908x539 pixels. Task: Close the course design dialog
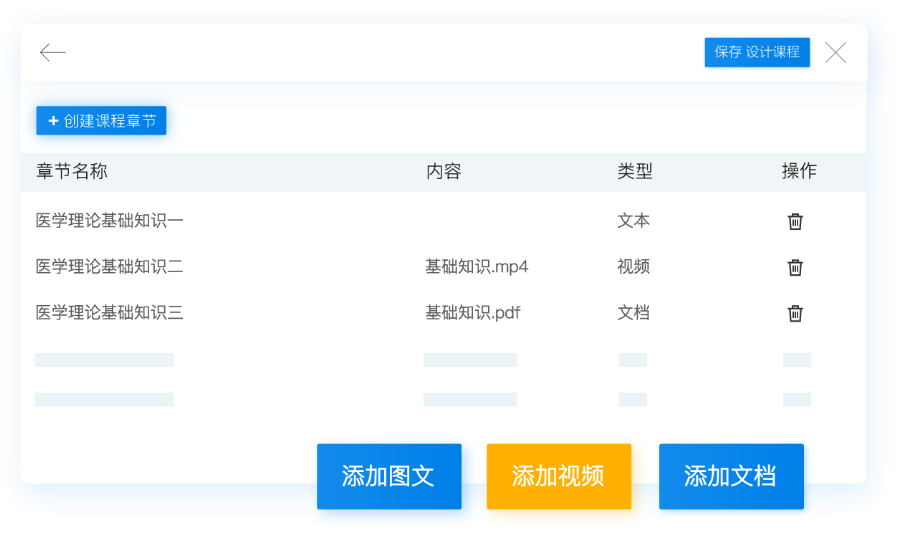click(x=835, y=53)
